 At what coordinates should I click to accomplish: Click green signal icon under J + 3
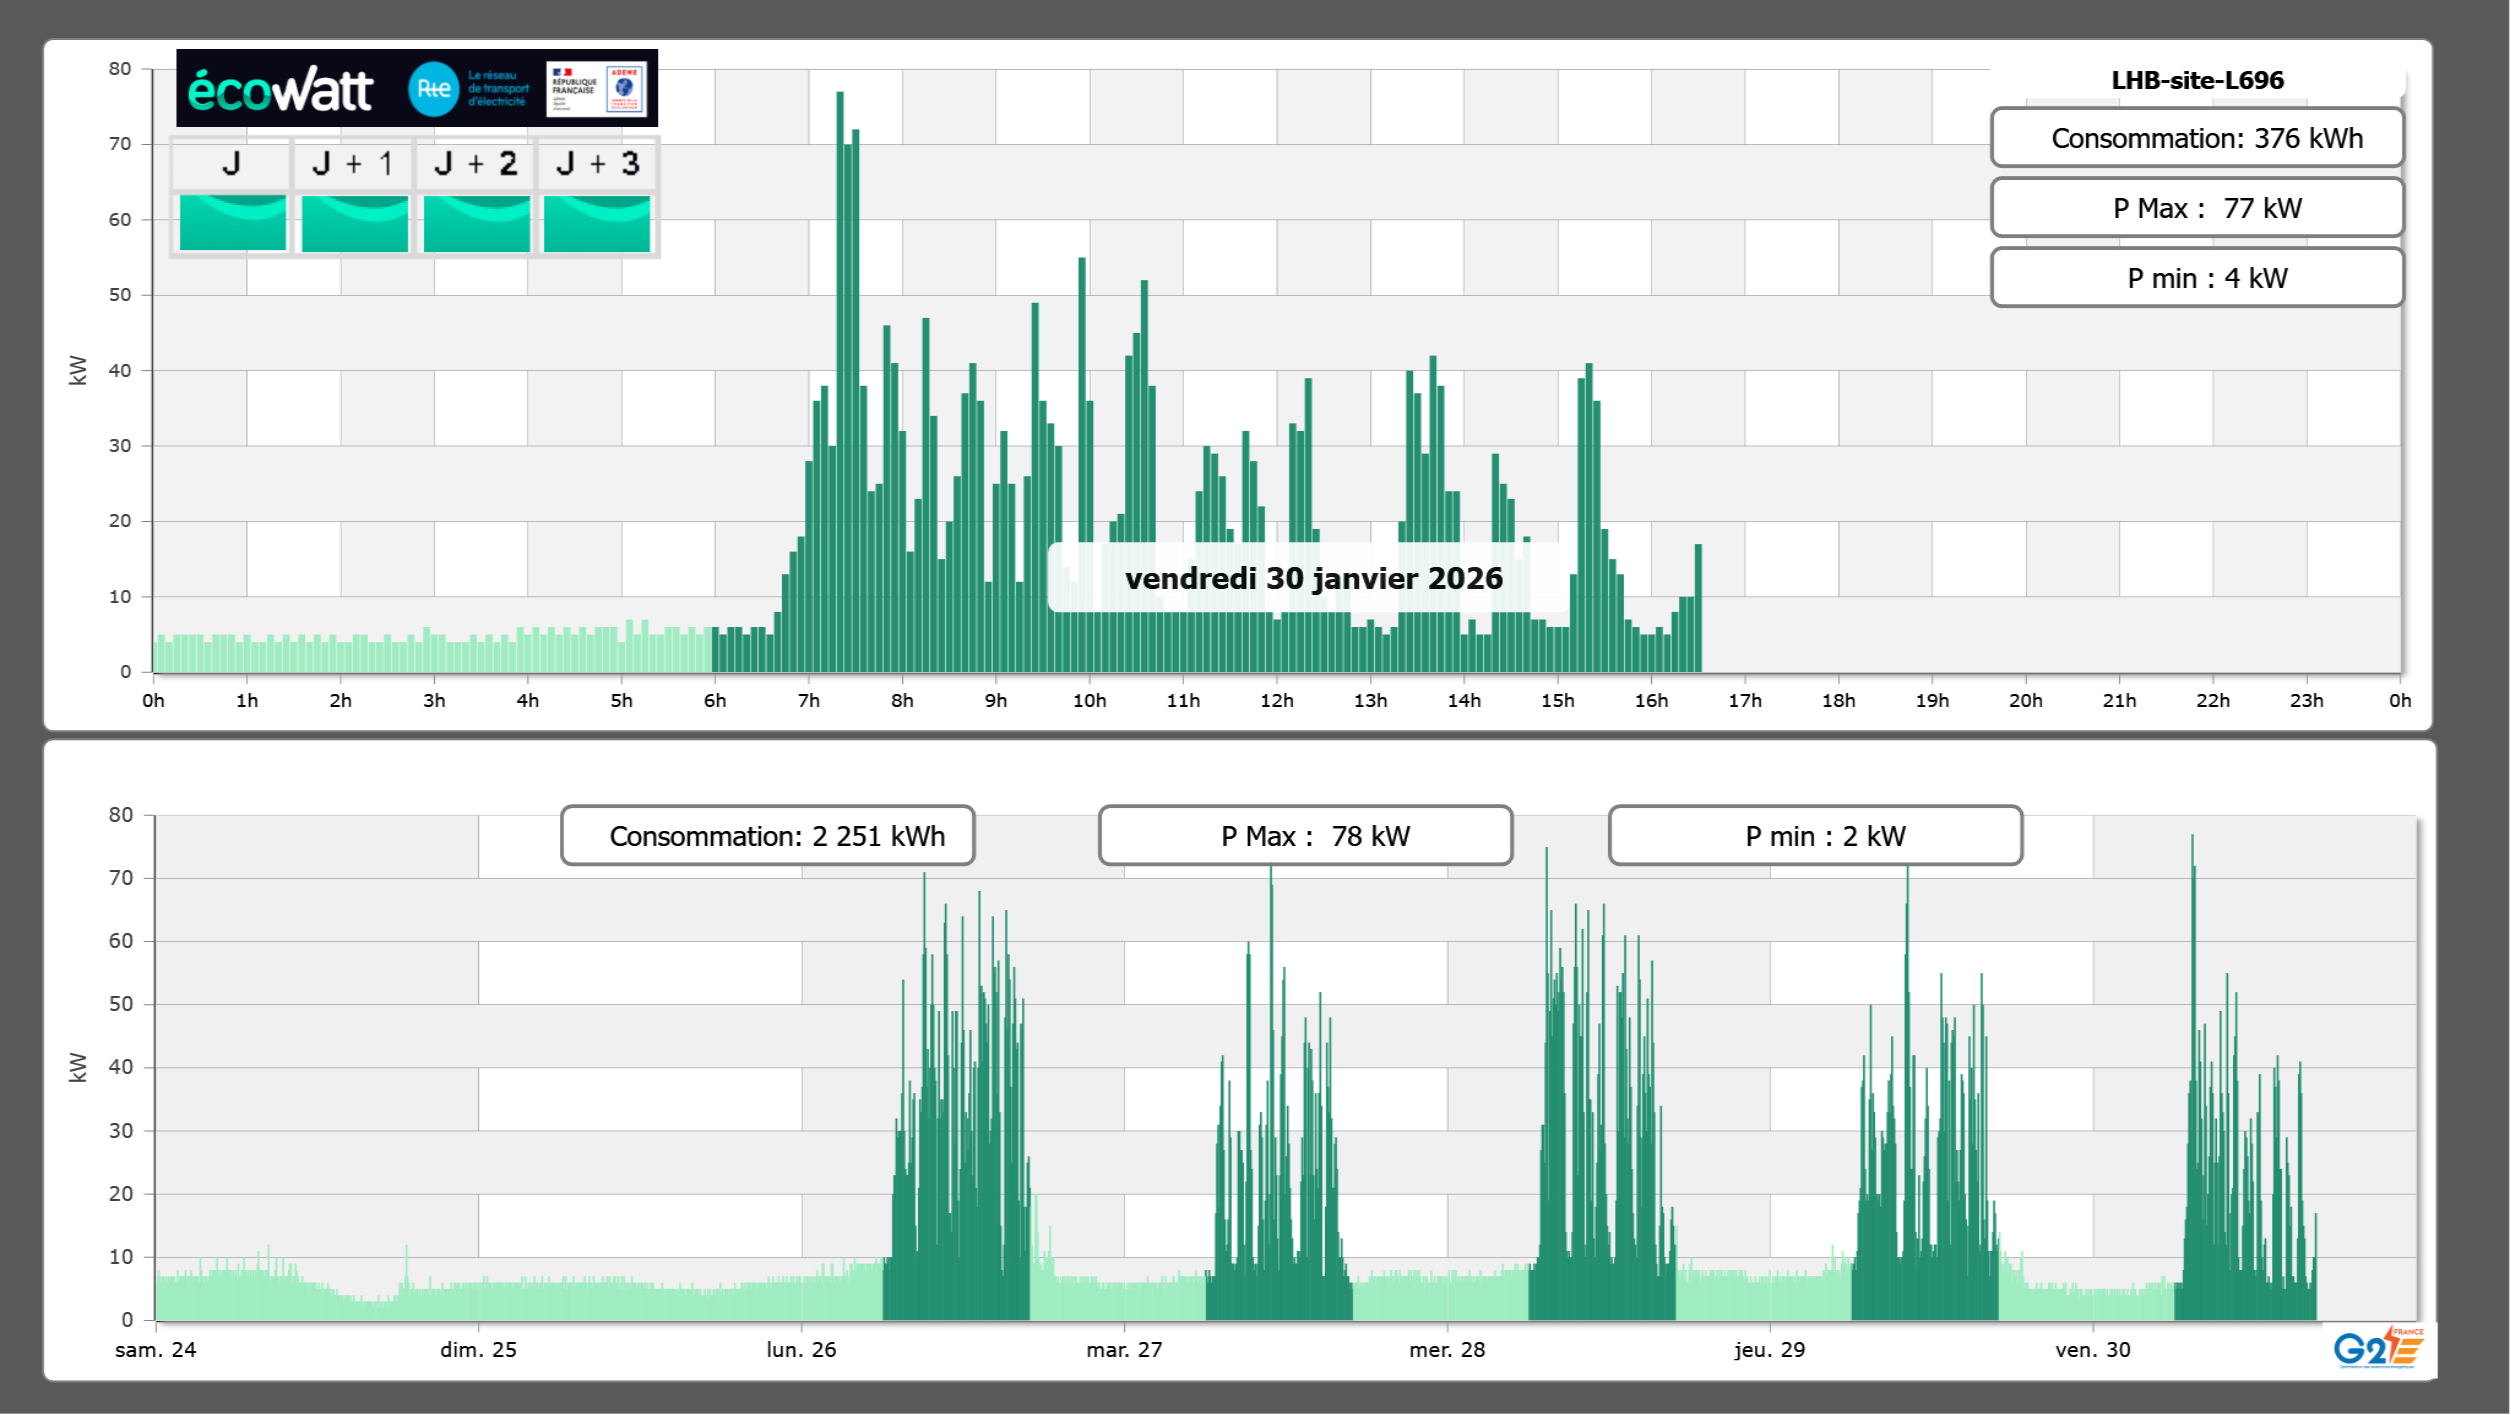pyautogui.click(x=597, y=223)
